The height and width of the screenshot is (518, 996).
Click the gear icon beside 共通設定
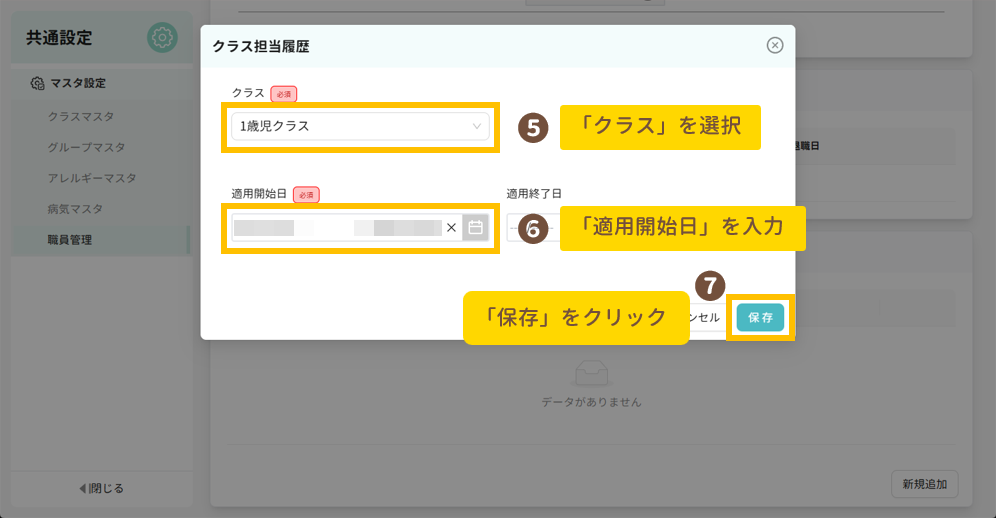(x=162, y=38)
